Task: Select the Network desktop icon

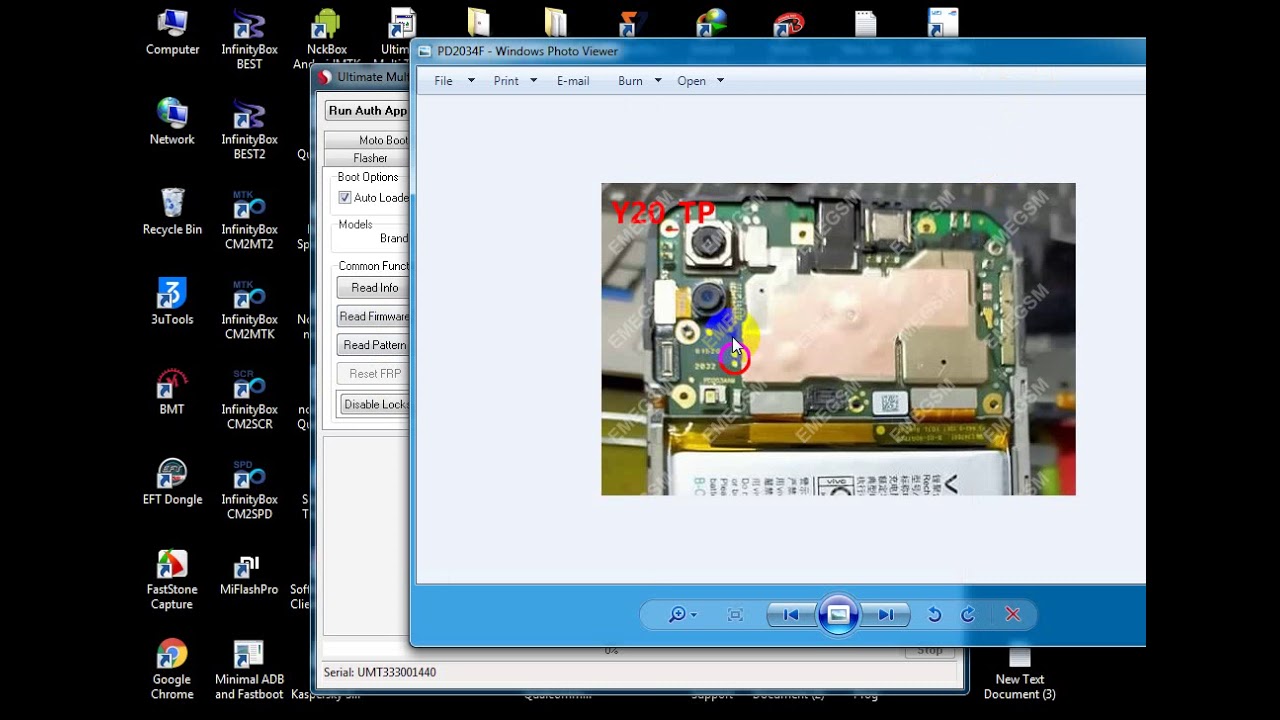Action: (172, 122)
